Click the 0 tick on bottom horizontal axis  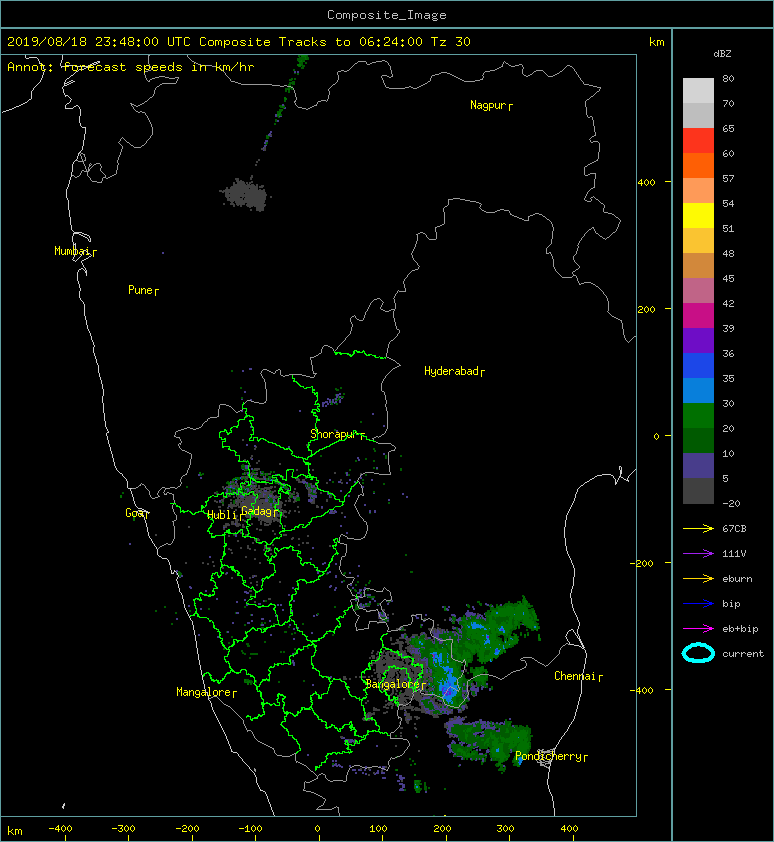pos(318,829)
